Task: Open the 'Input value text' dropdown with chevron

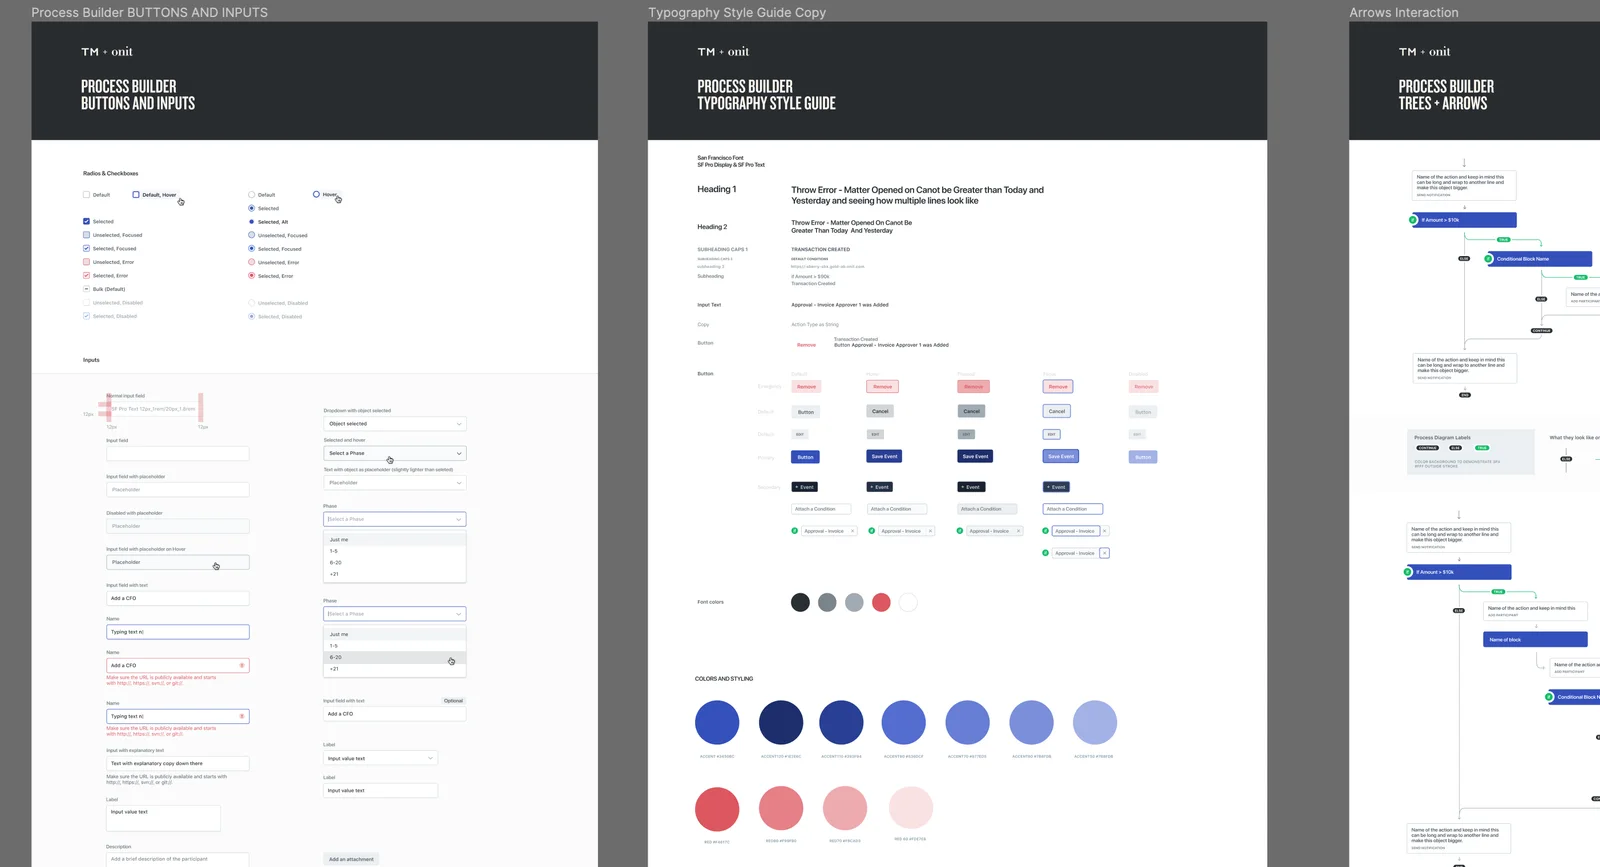Action: coord(380,758)
